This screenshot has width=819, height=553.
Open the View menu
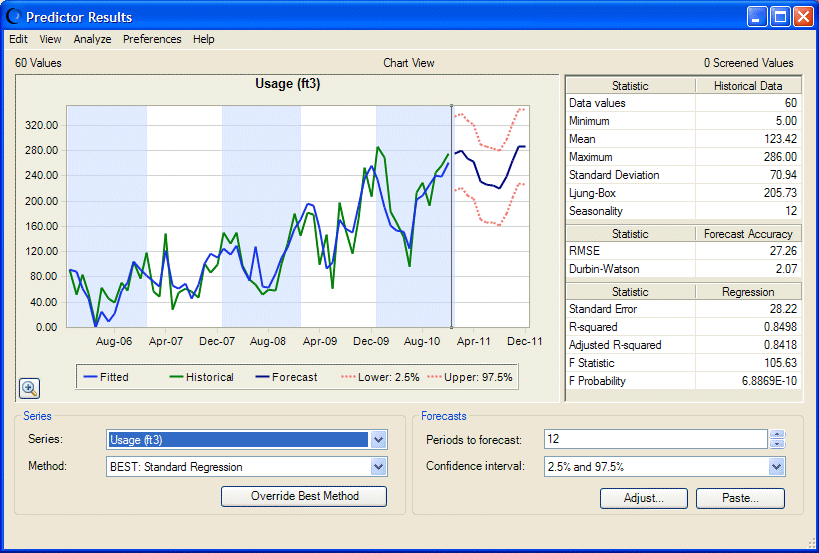tap(50, 39)
